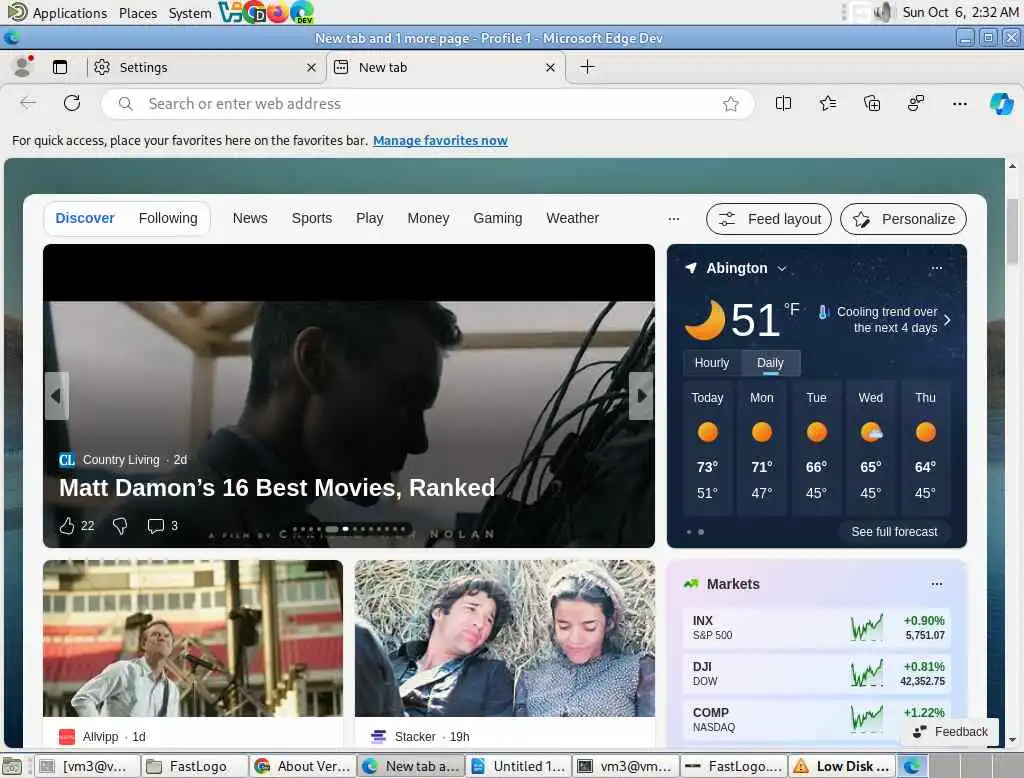
Task: Open the Play feed tab
Action: click(370, 218)
